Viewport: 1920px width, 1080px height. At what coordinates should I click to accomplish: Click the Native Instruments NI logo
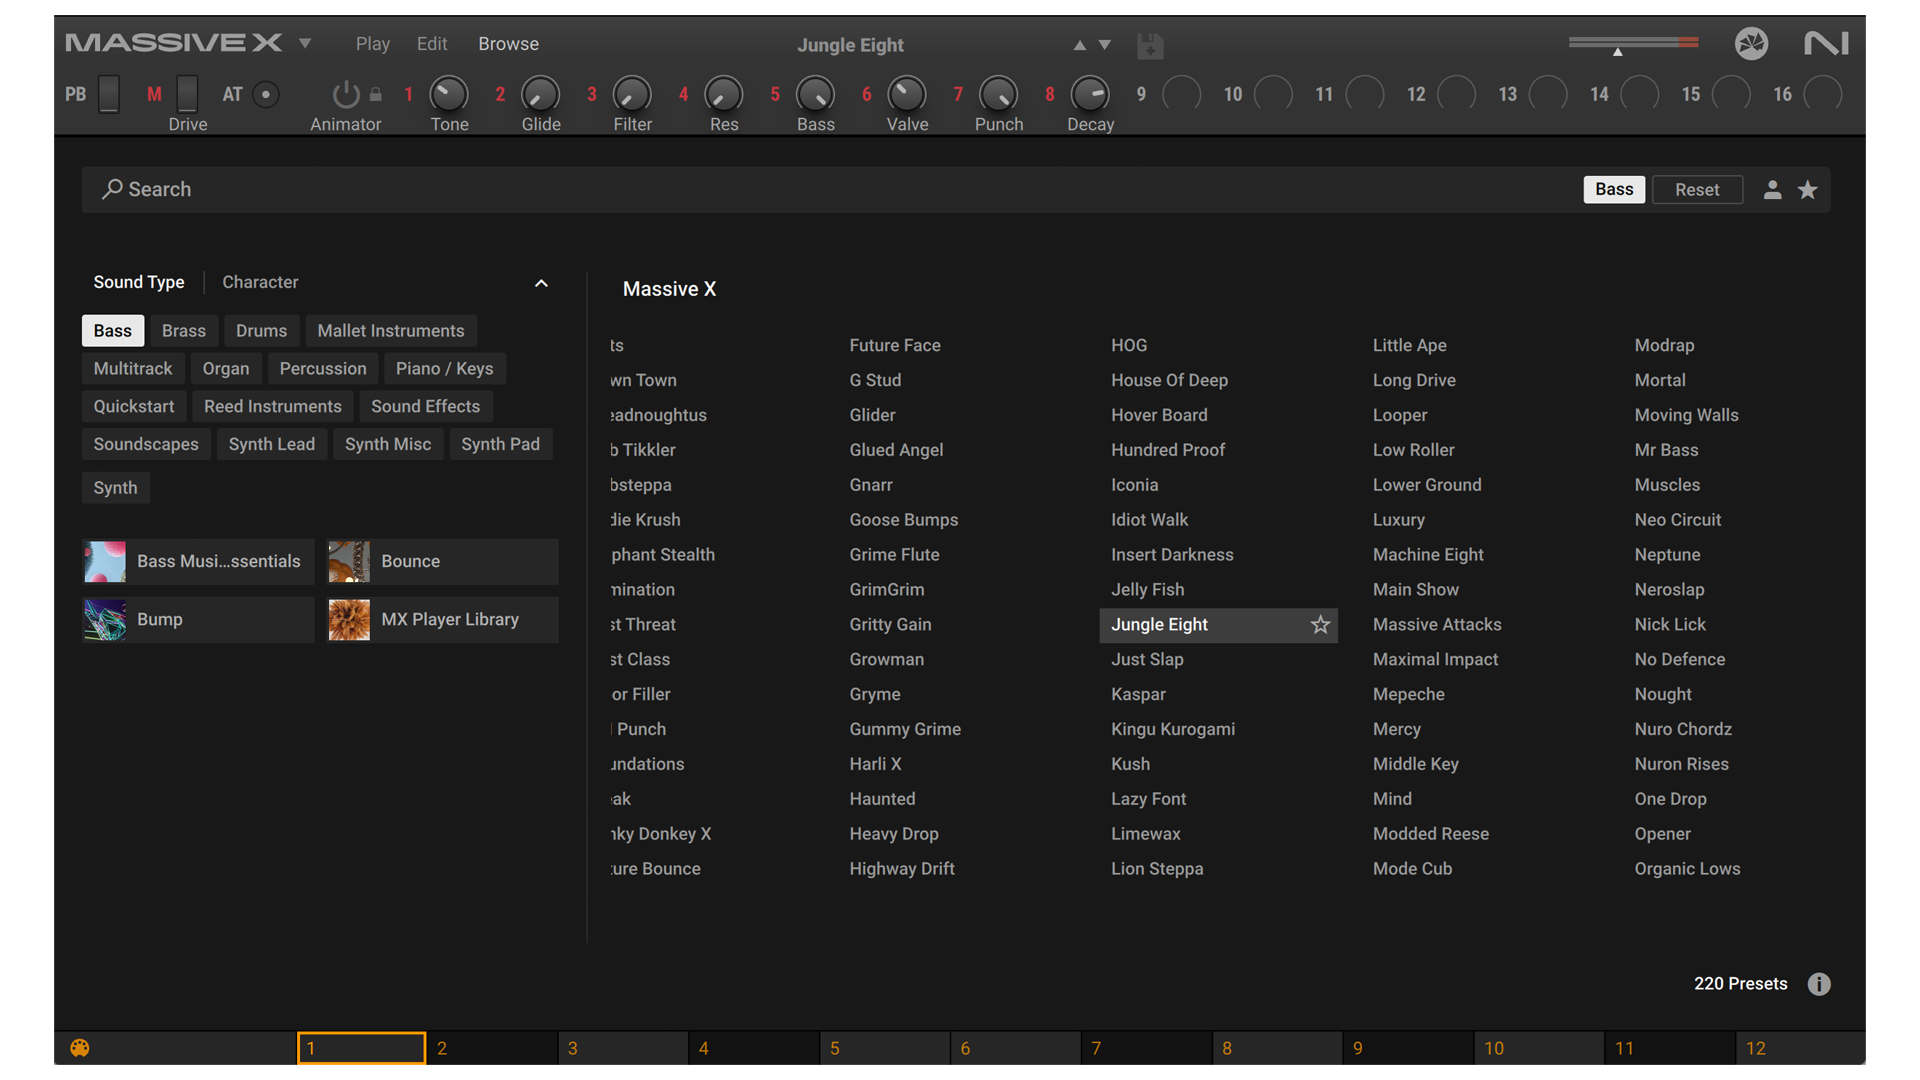[1826, 43]
